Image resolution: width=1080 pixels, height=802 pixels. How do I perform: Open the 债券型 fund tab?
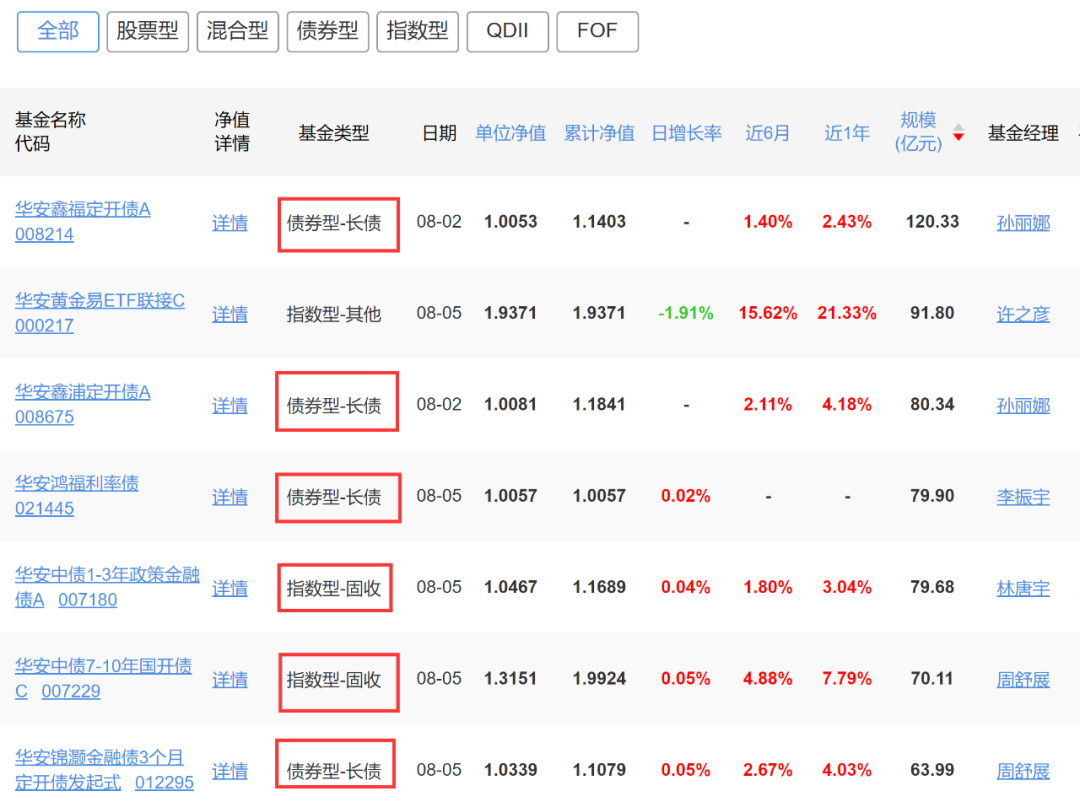327,31
